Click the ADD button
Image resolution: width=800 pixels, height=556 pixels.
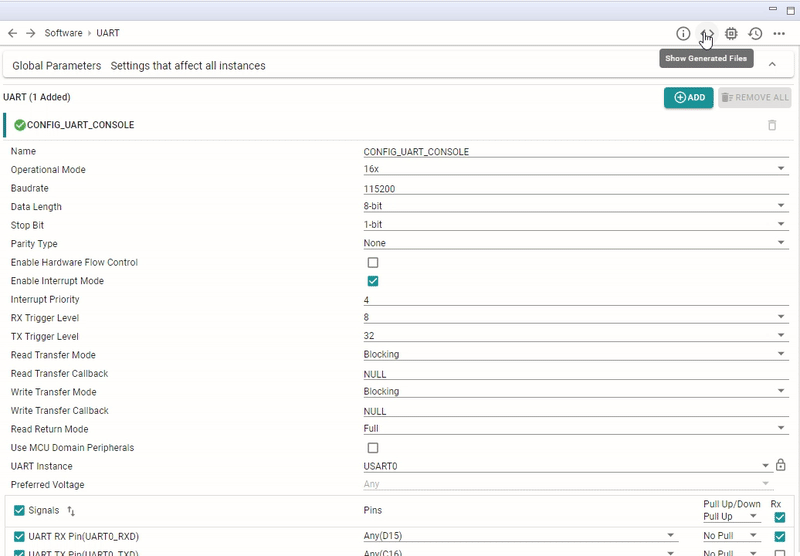pos(688,97)
